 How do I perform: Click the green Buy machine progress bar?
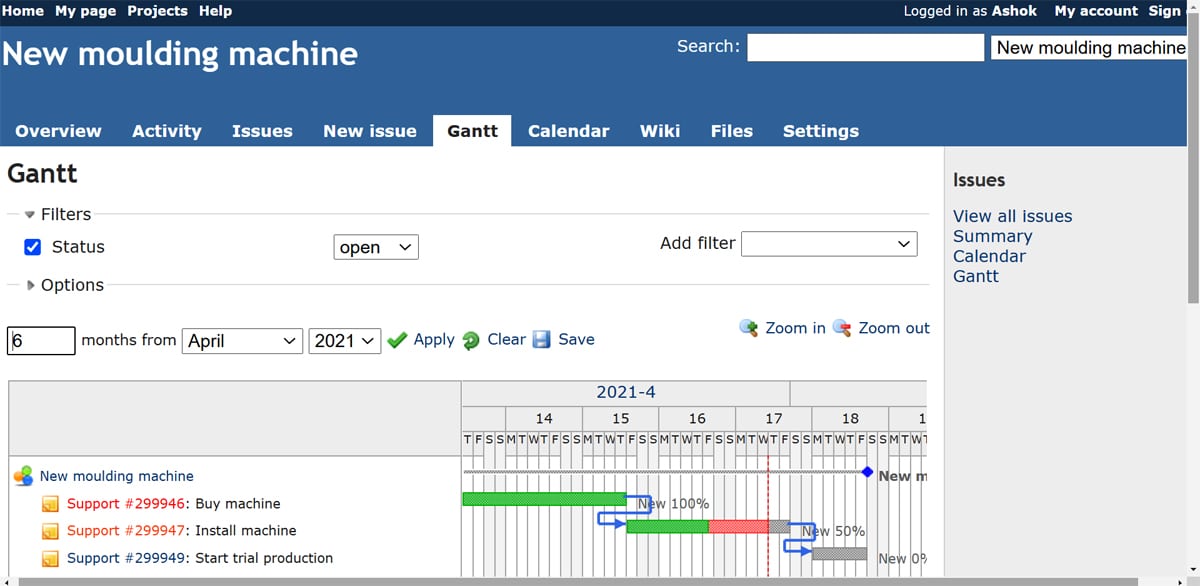pos(543,499)
